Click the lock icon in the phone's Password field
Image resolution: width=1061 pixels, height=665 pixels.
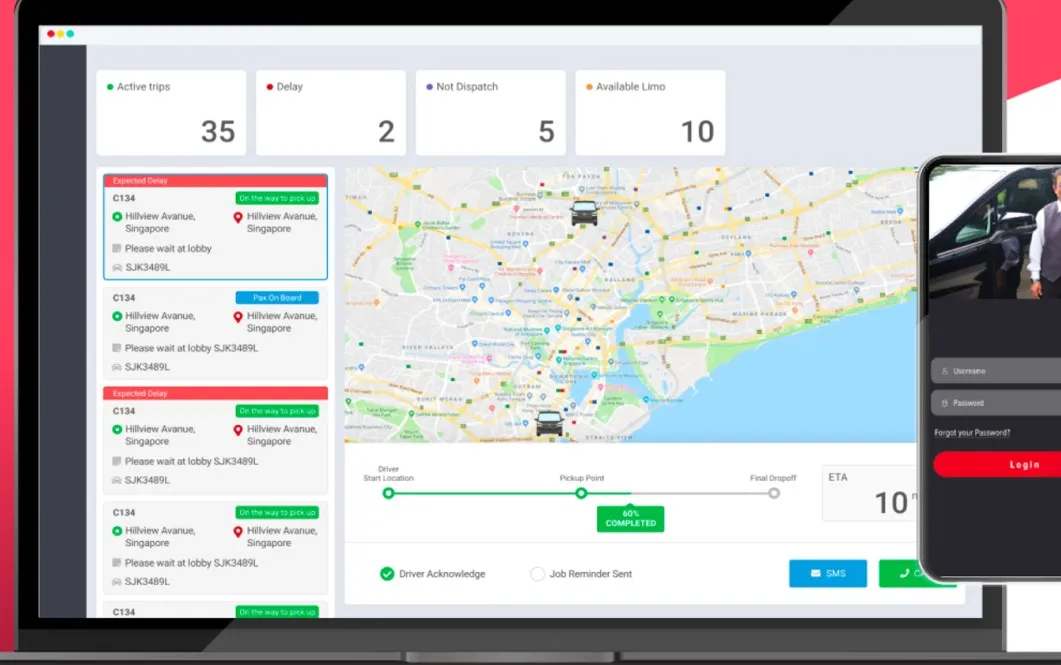click(x=945, y=403)
